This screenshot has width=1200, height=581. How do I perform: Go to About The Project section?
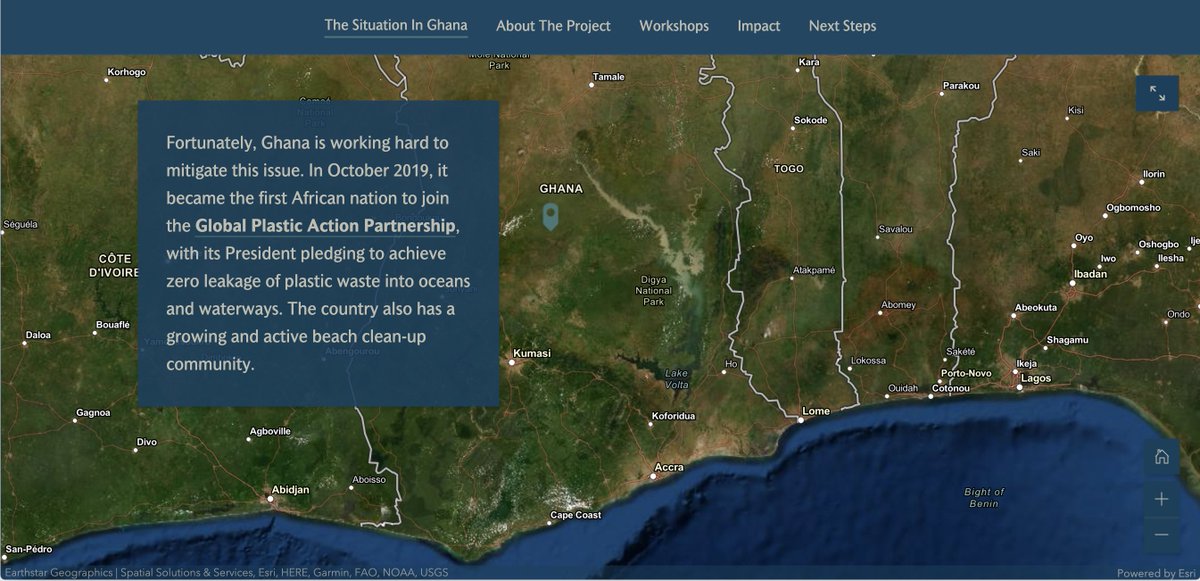coord(553,26)
